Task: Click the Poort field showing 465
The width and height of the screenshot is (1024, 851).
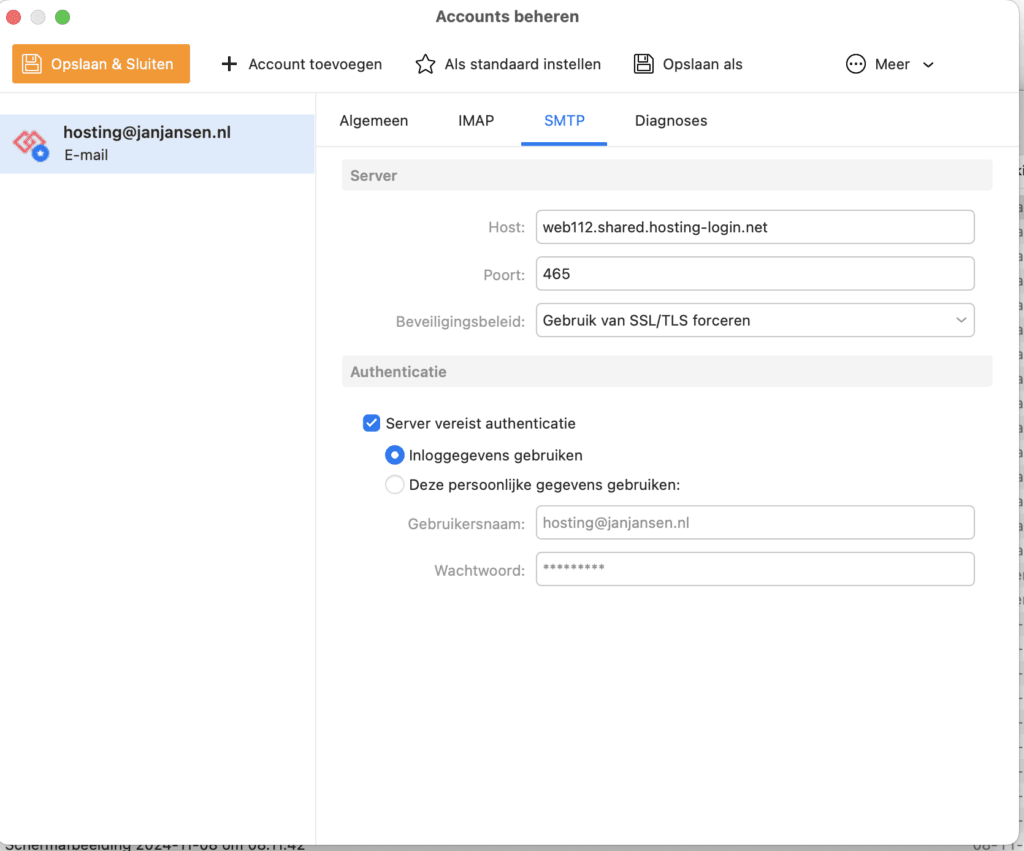Action: [x=755, y=274]
